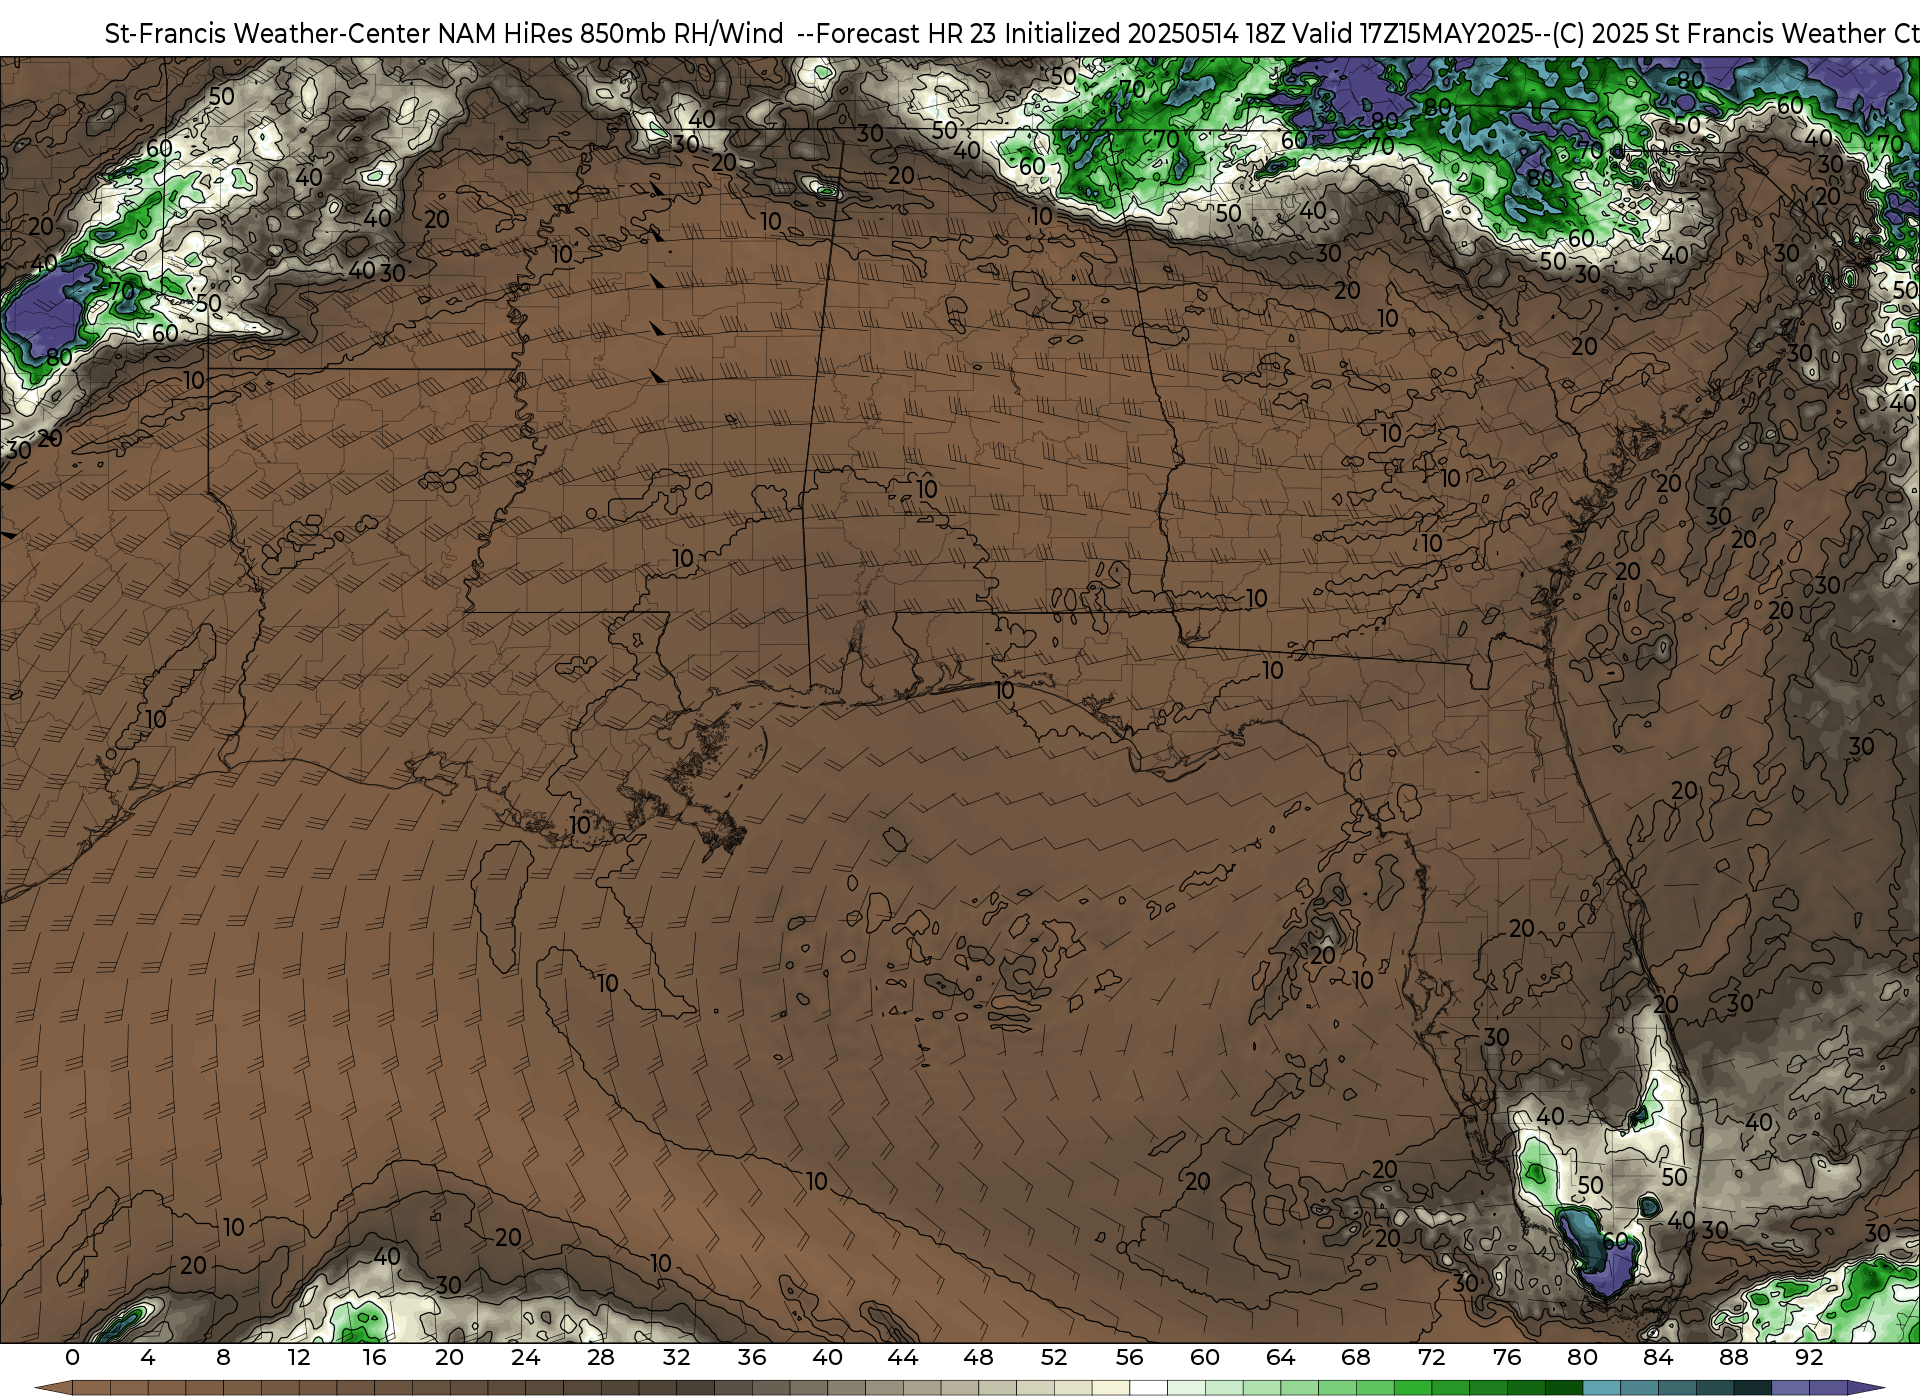
Task: Click the color scale label "24"
Action: coord(525,1357)
